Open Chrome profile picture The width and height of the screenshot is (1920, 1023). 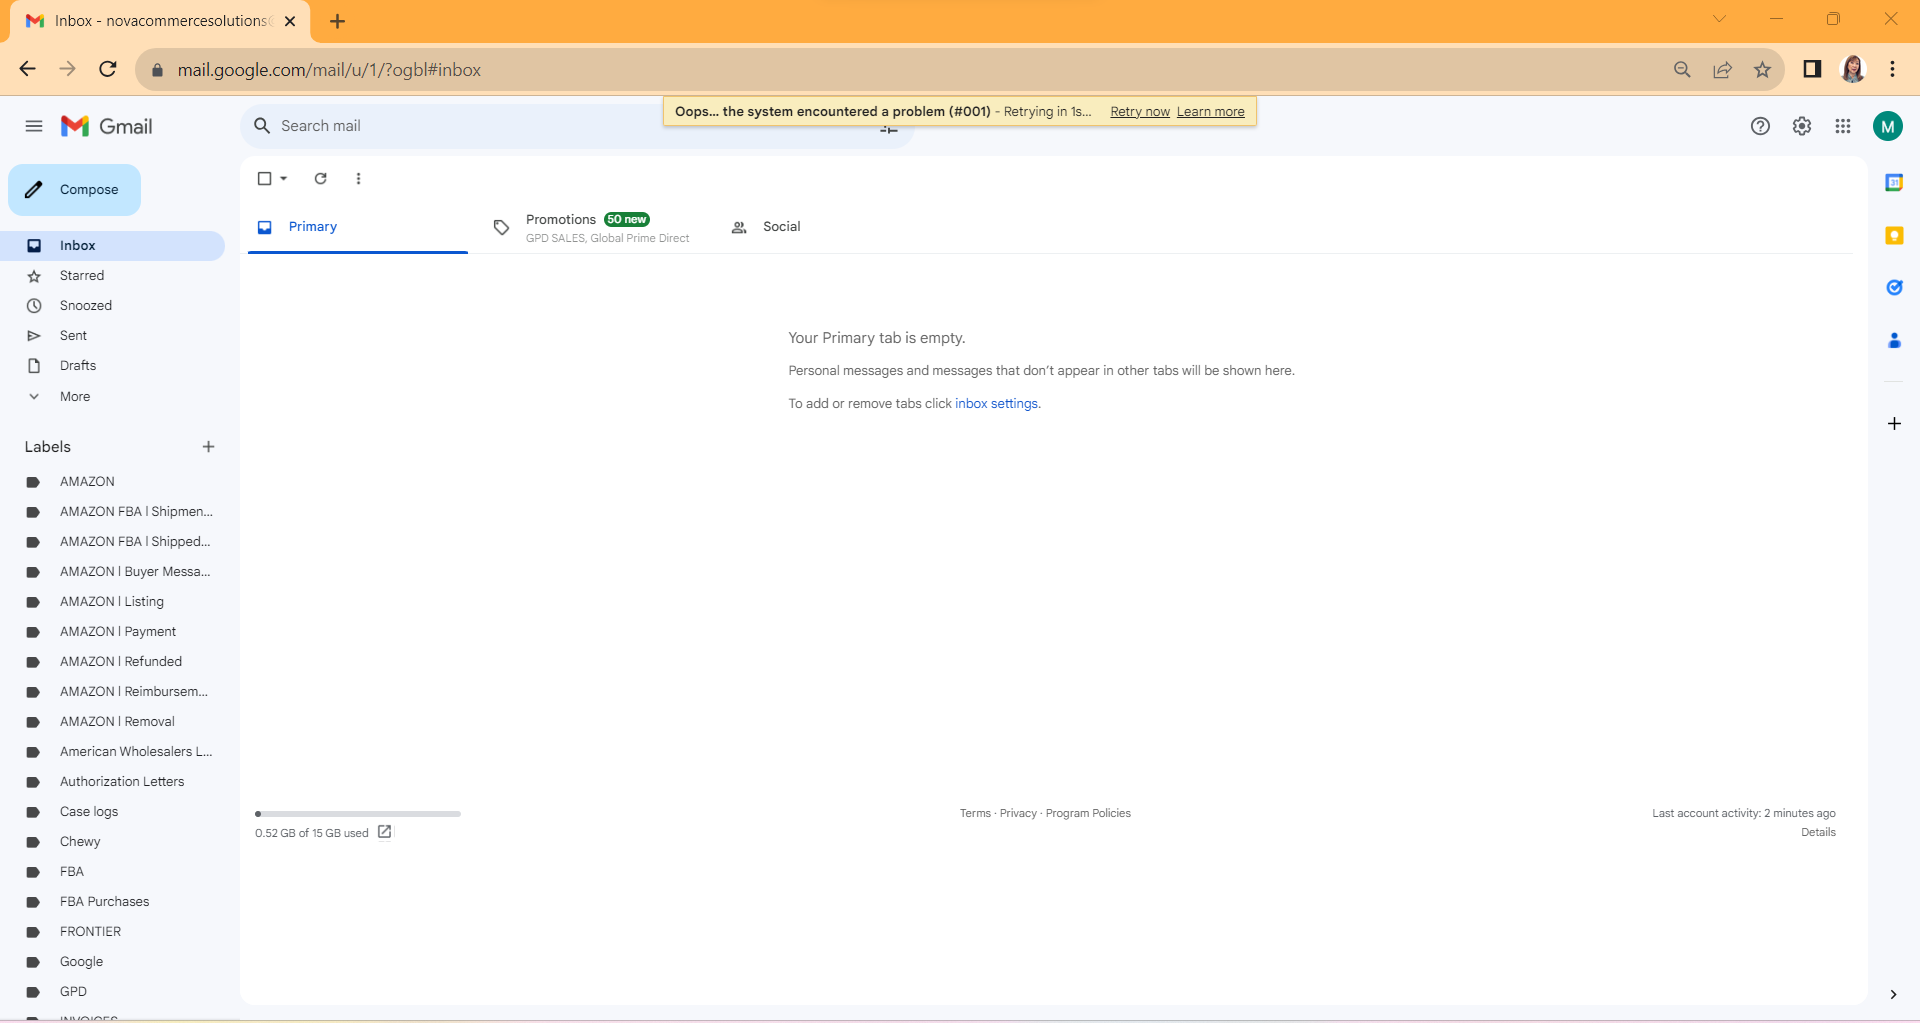[1853, 69]
